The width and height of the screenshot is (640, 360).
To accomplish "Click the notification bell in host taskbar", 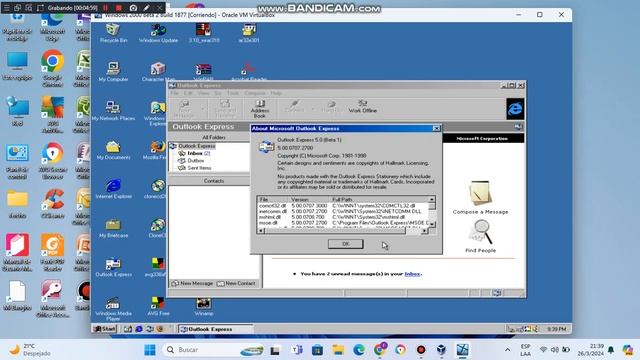I will [x=611, y=350].
